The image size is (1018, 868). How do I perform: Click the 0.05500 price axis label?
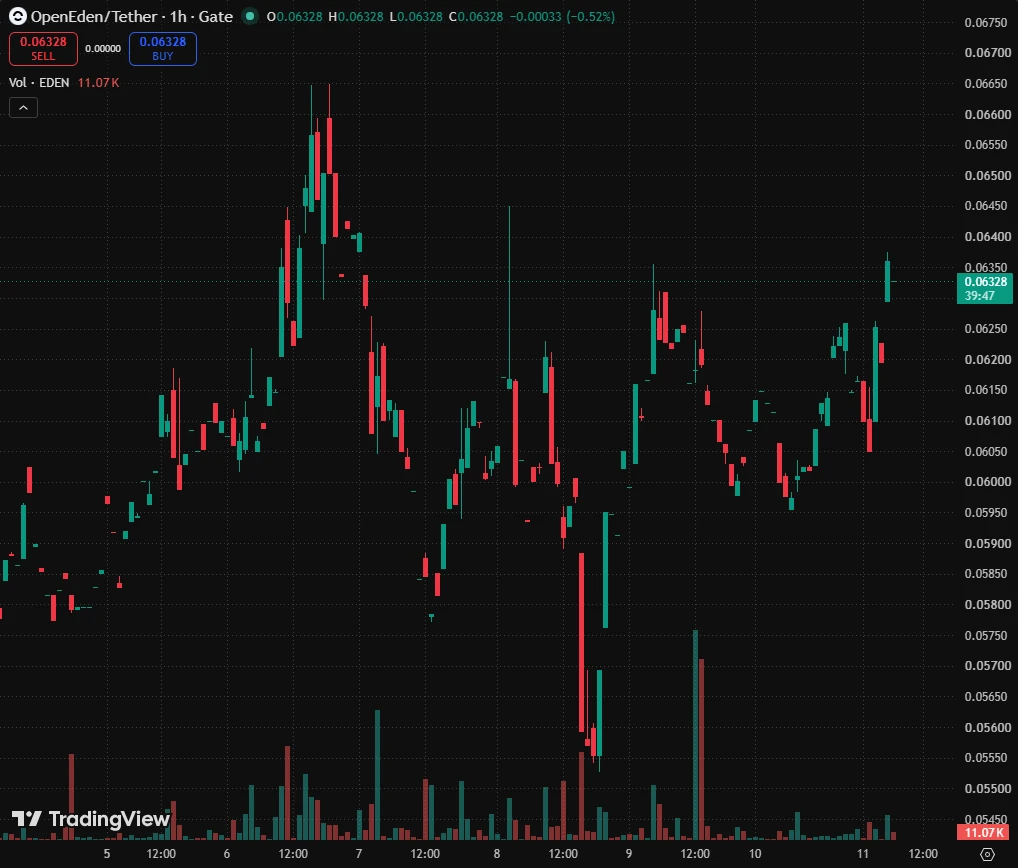click(x=987, y=789)
